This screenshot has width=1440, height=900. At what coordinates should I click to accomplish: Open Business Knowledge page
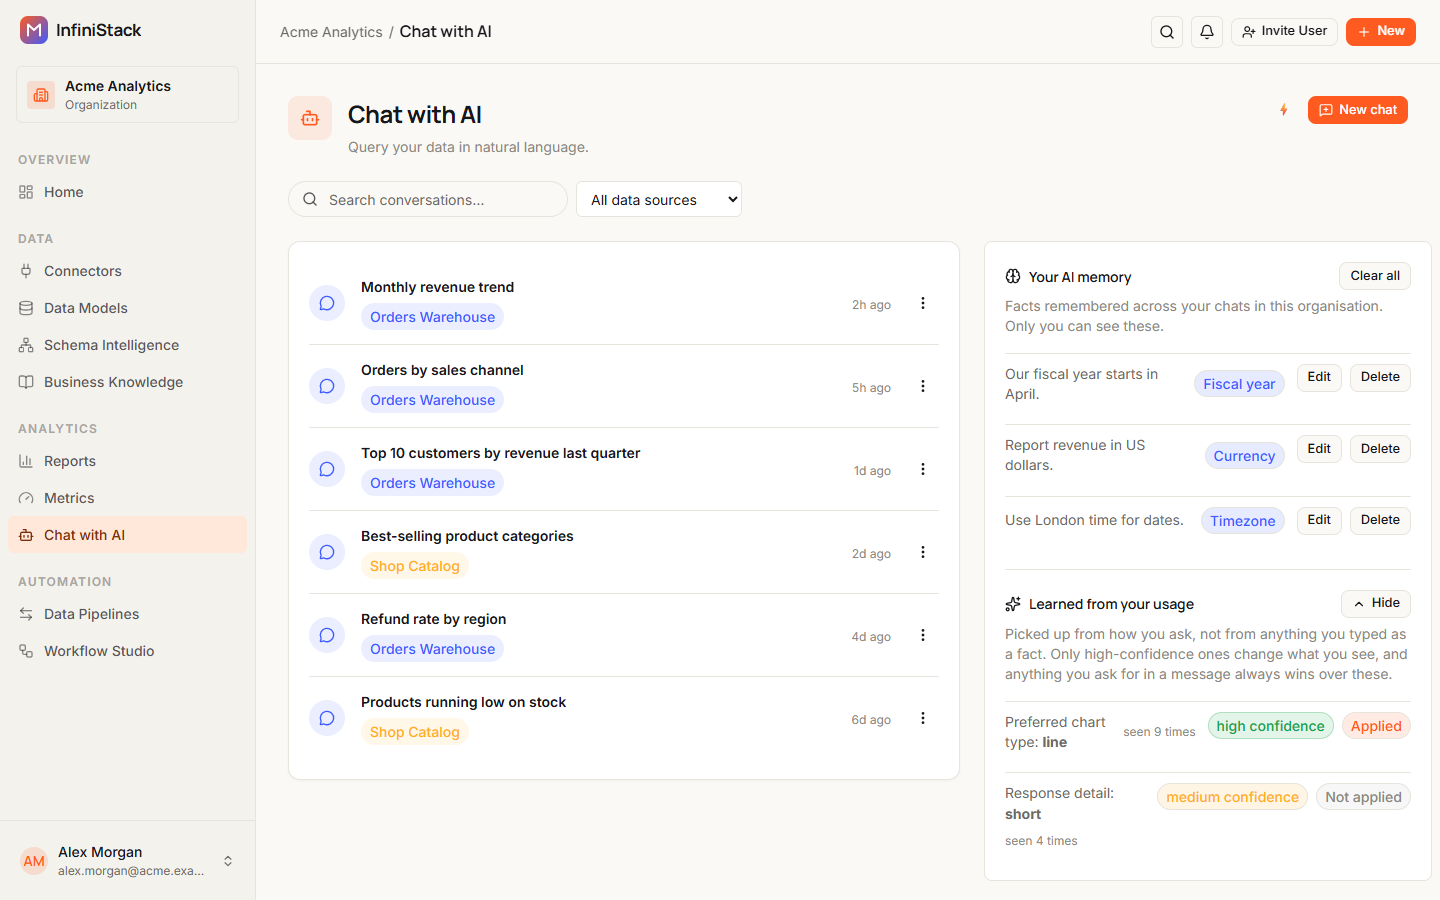pyautogui.click(x=127, y=382)
